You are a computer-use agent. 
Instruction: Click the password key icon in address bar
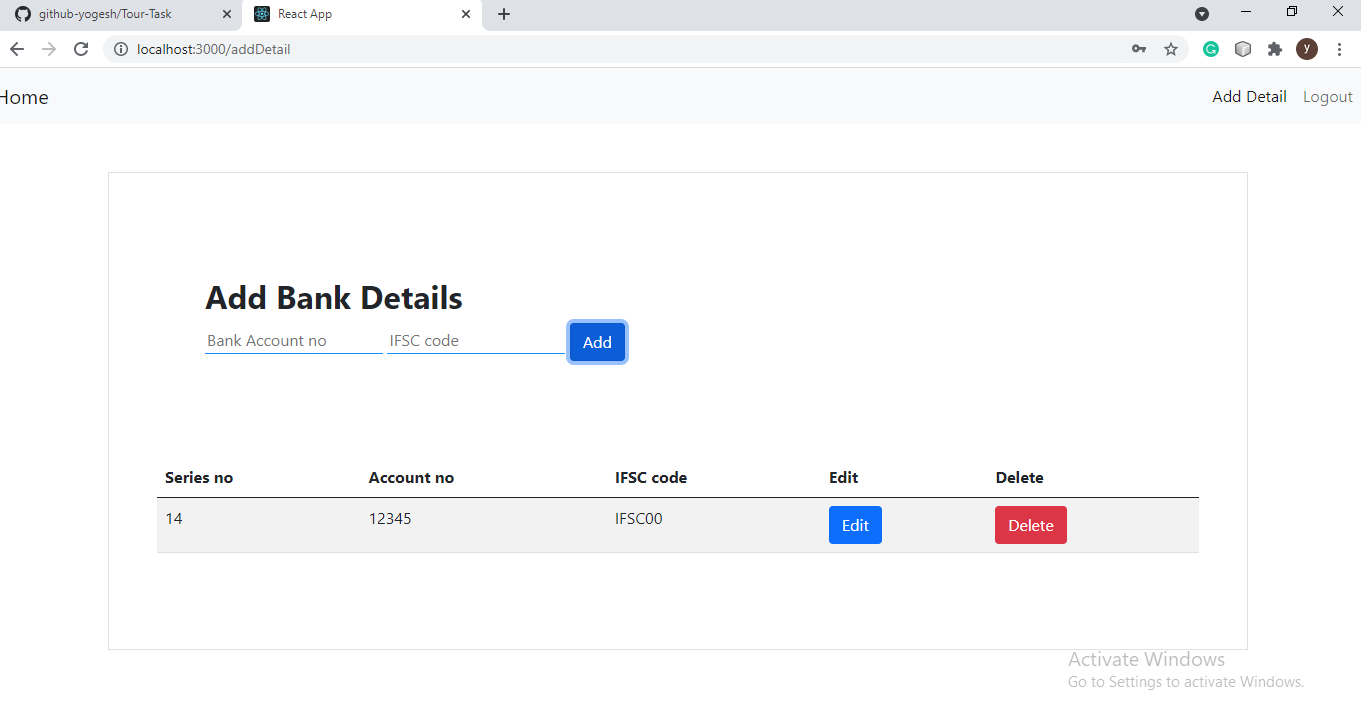coord(1139,48)
